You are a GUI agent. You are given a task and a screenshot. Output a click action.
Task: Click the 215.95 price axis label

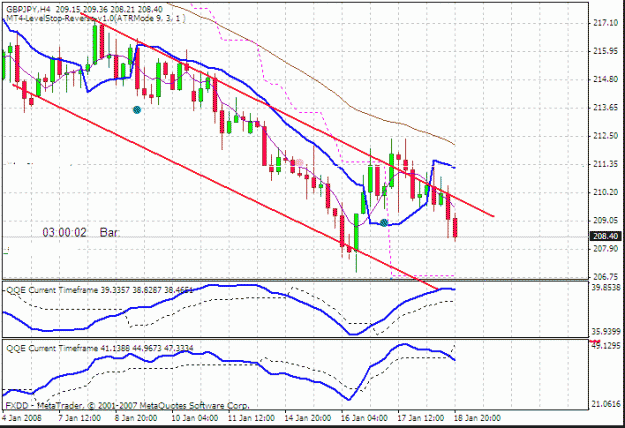click(605, 51)
